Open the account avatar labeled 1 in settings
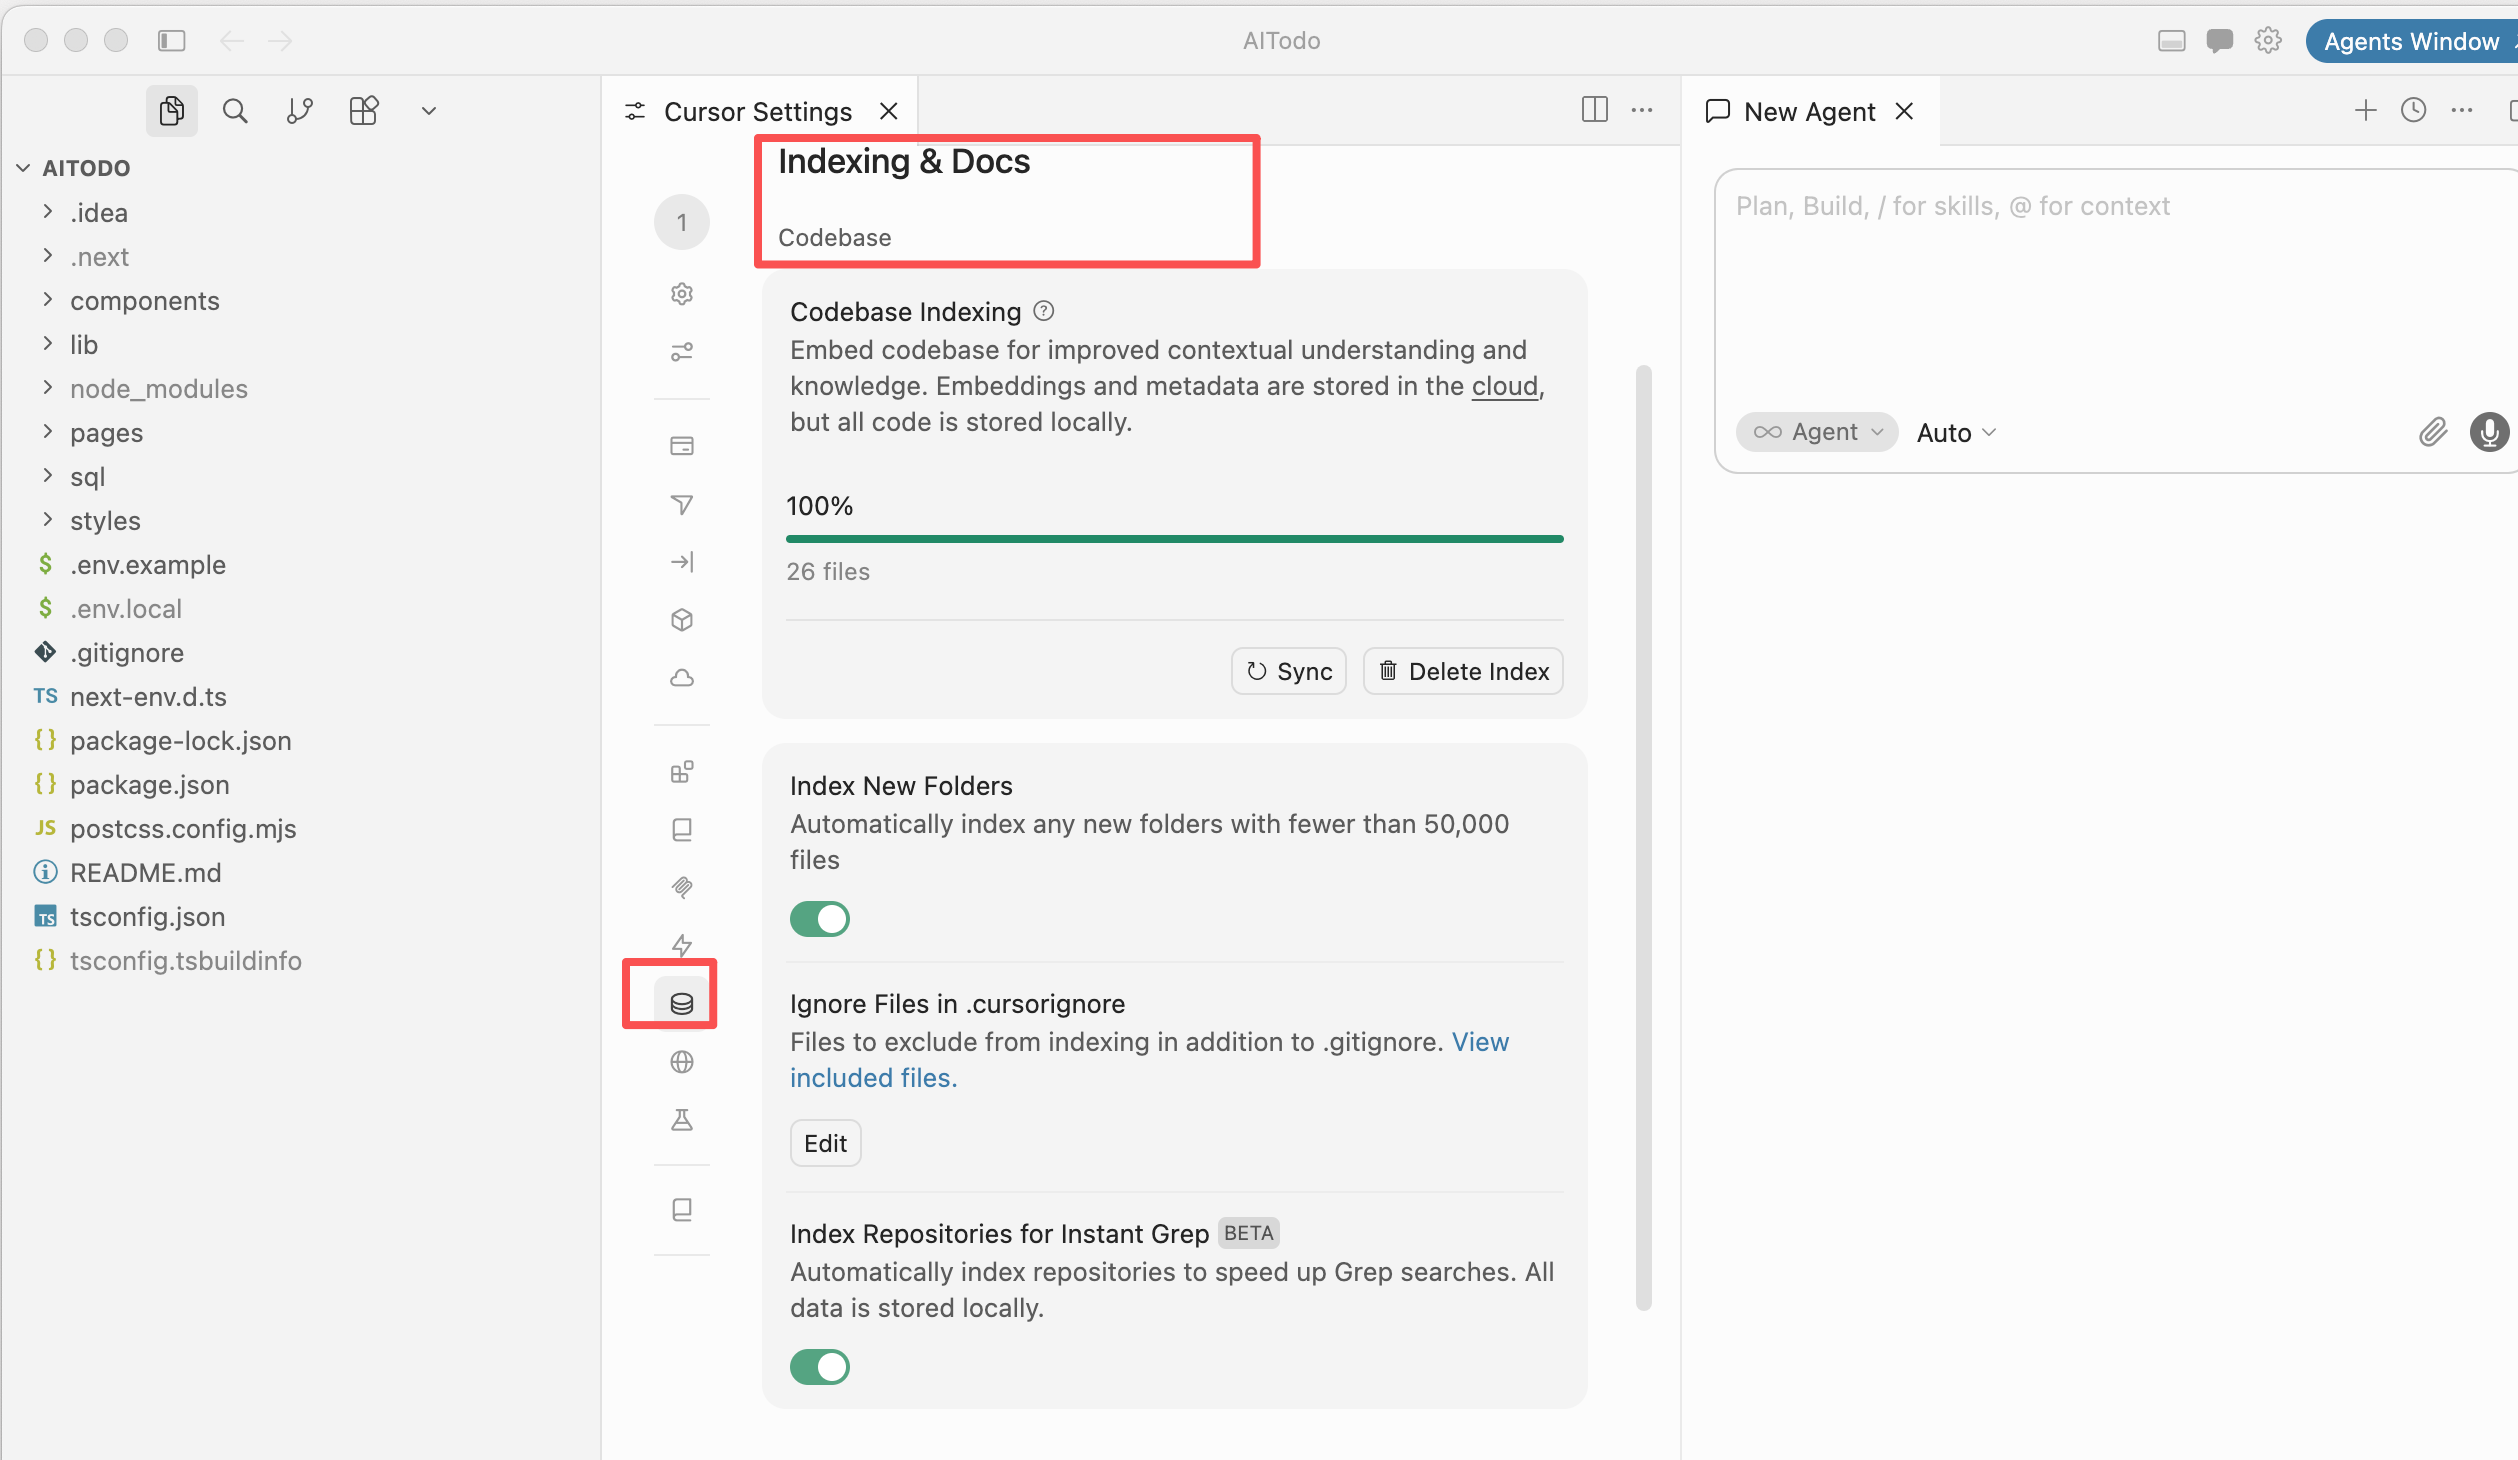Viewport: 2518px width, 1460px height. (x=682, y=222)
